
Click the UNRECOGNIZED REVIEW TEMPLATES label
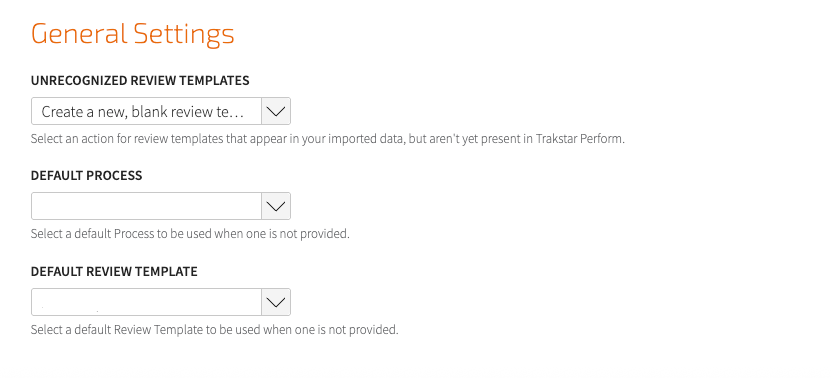pos(140,81)
